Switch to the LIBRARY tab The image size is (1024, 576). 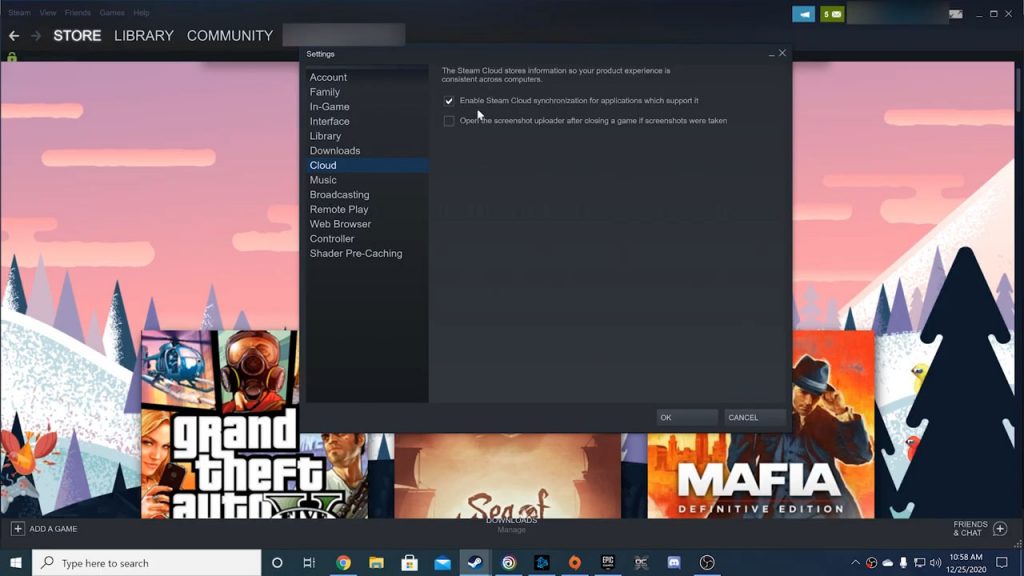coord(144,36)
